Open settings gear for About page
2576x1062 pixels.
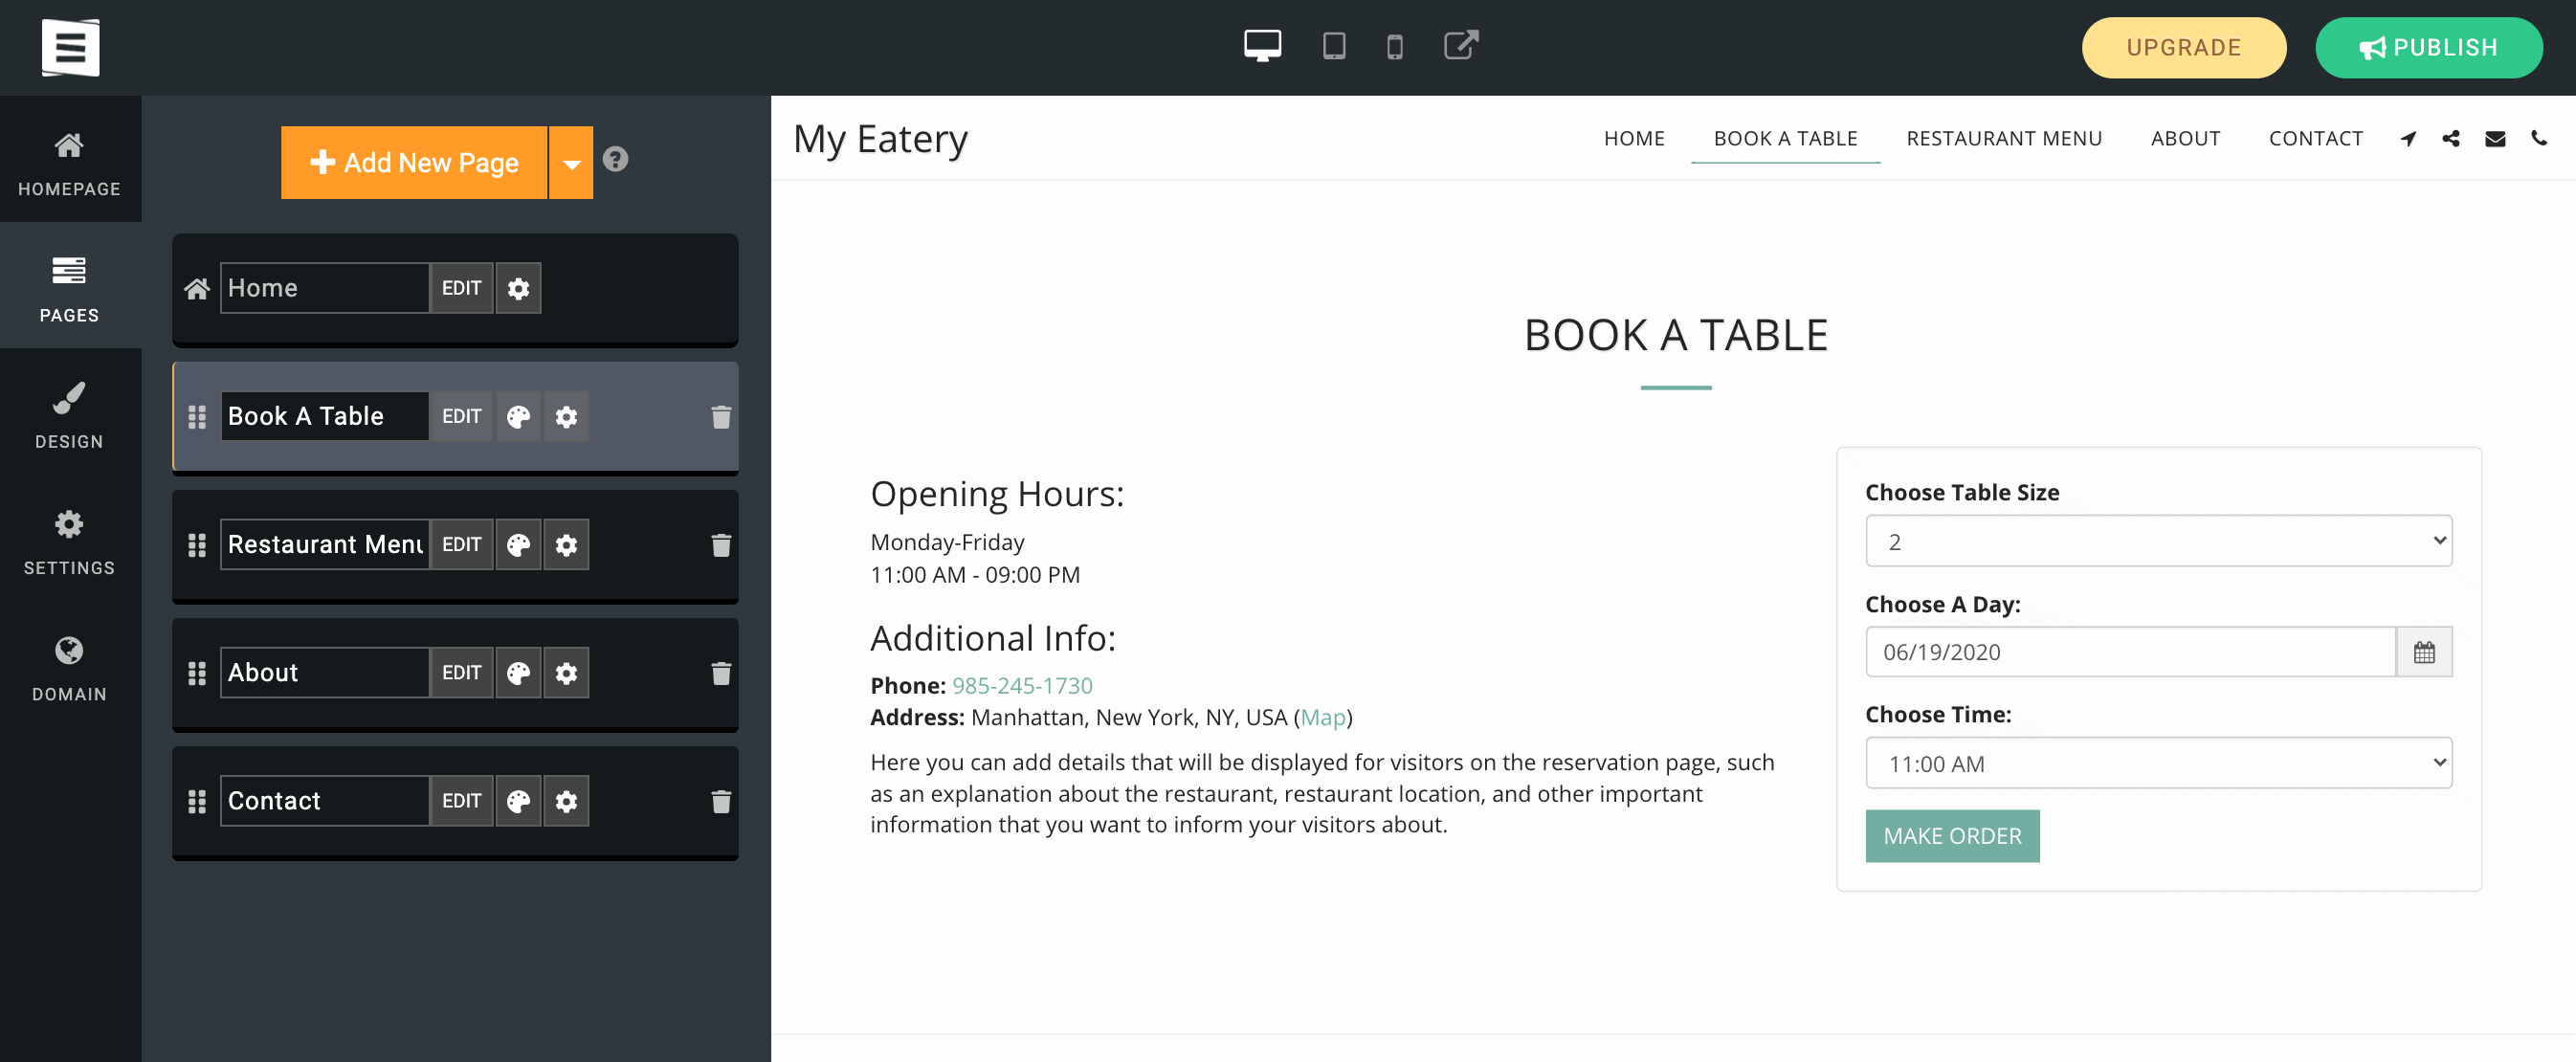point(566,672)
